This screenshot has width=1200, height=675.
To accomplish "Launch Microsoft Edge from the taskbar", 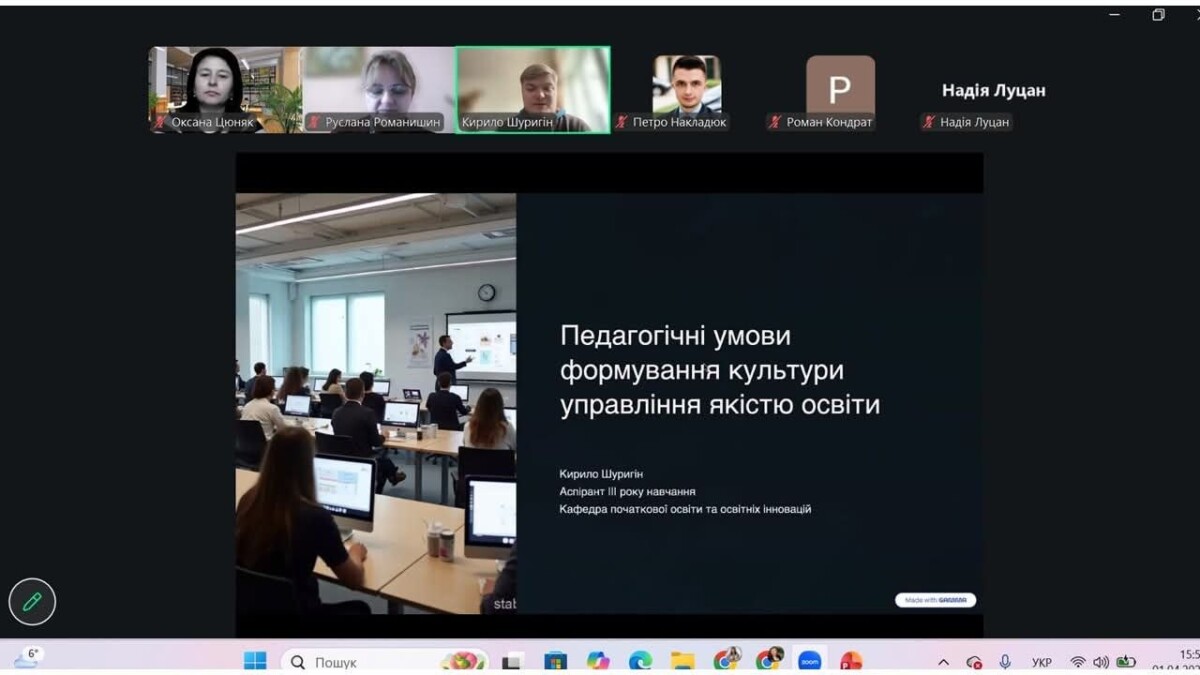I will [640, 661].
